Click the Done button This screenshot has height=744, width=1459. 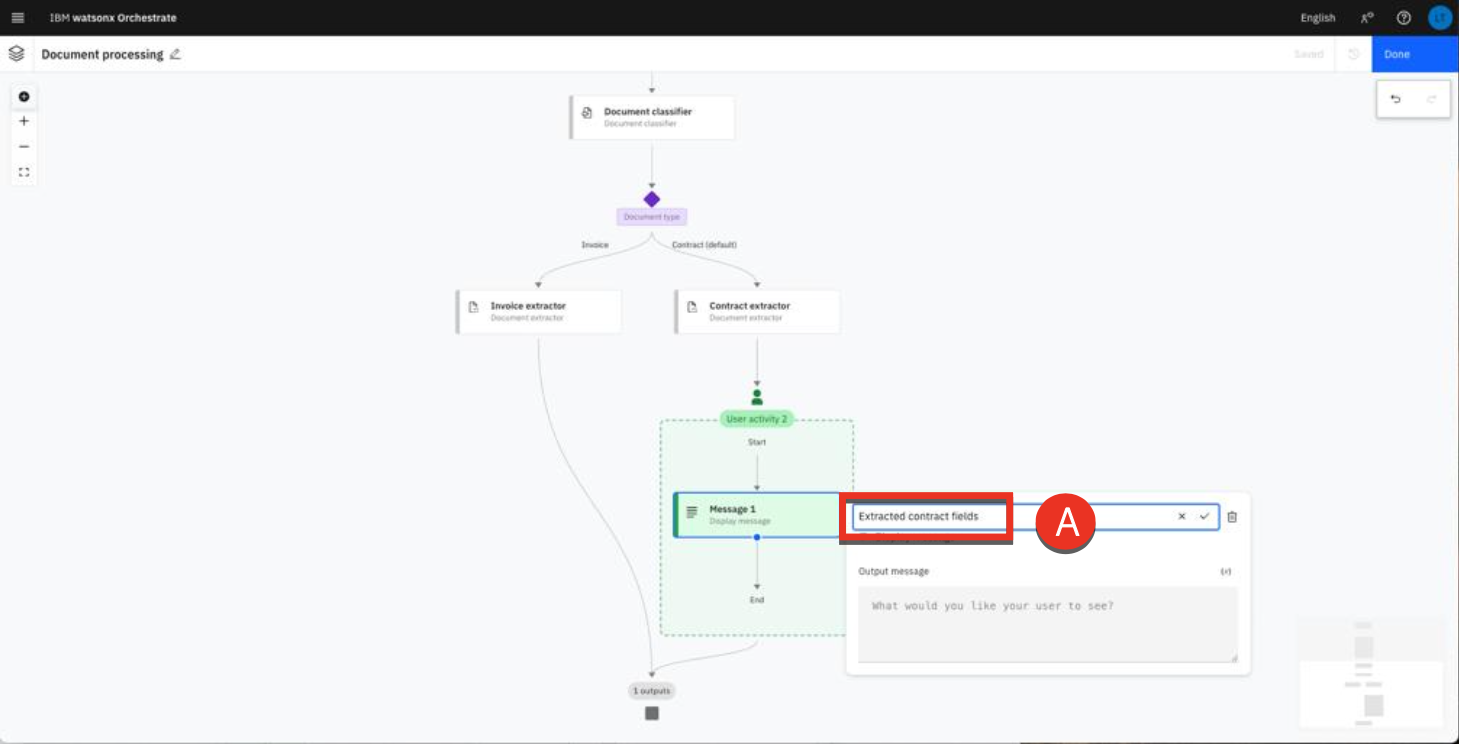pyautogui.click(x=1414, y=54)
